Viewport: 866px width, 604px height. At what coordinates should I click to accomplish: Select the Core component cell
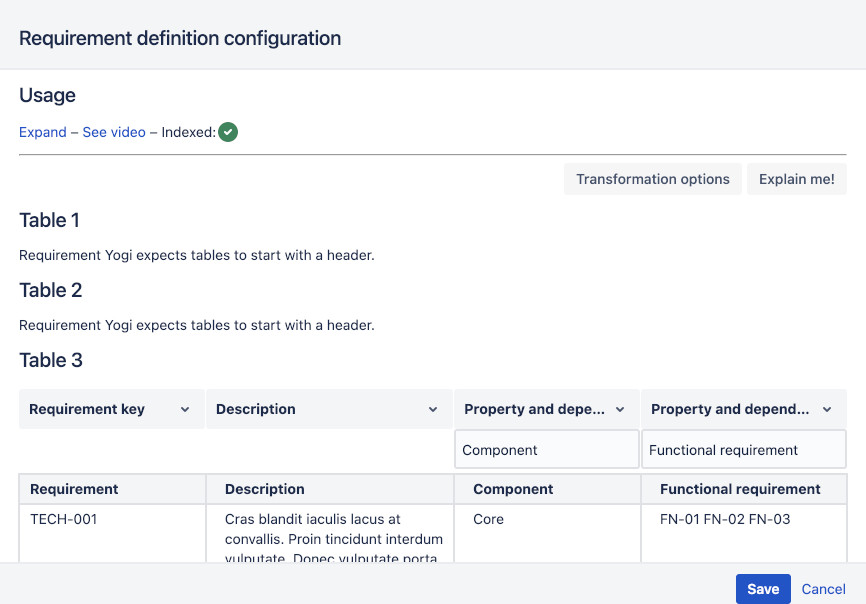click(489, 519)
